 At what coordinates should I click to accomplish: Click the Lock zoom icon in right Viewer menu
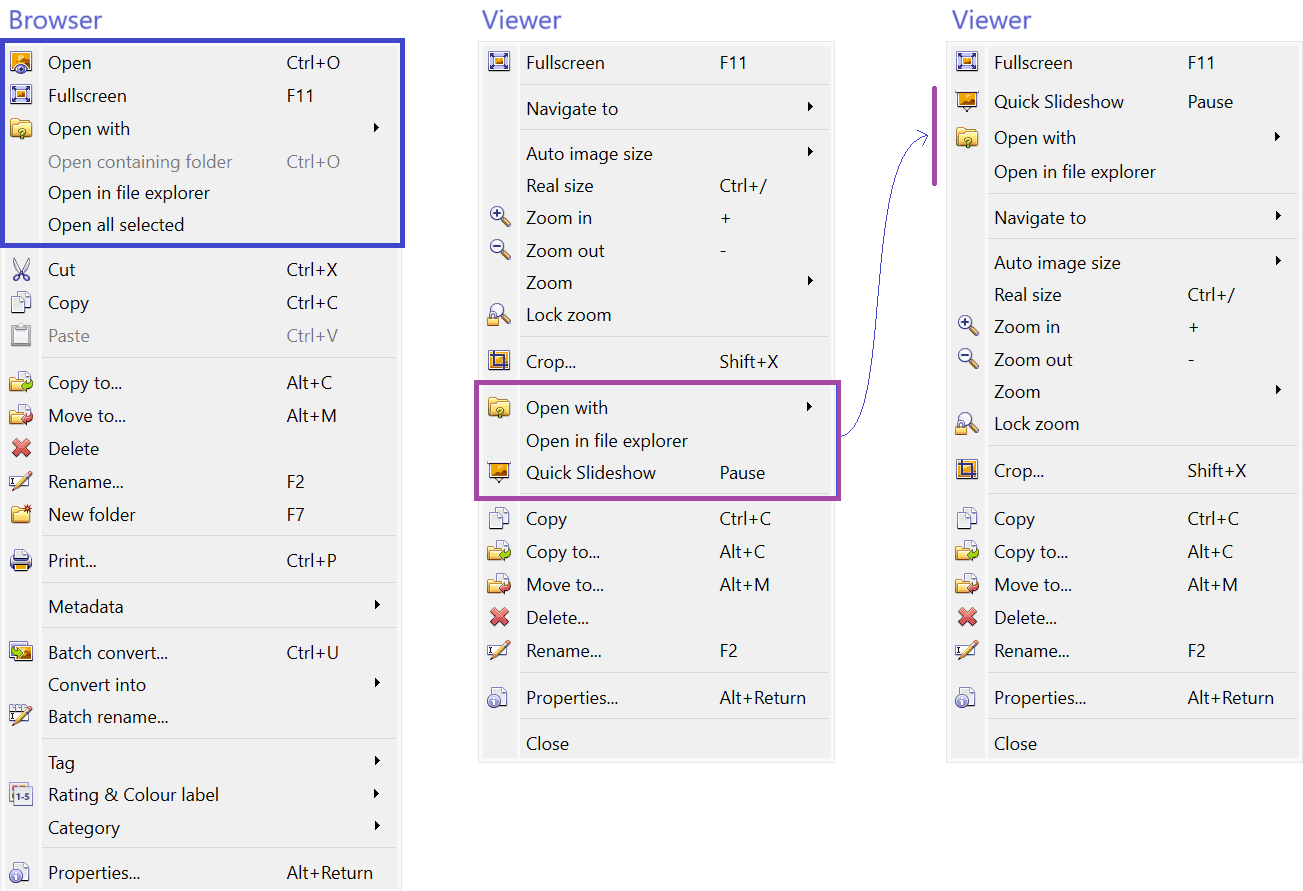[967, 424]
